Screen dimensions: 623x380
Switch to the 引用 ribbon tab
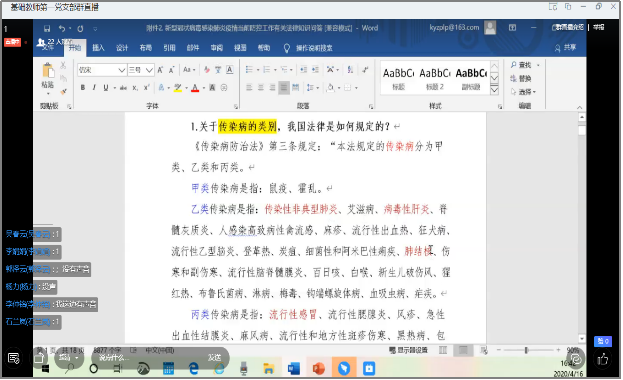(x=169, y=48)
